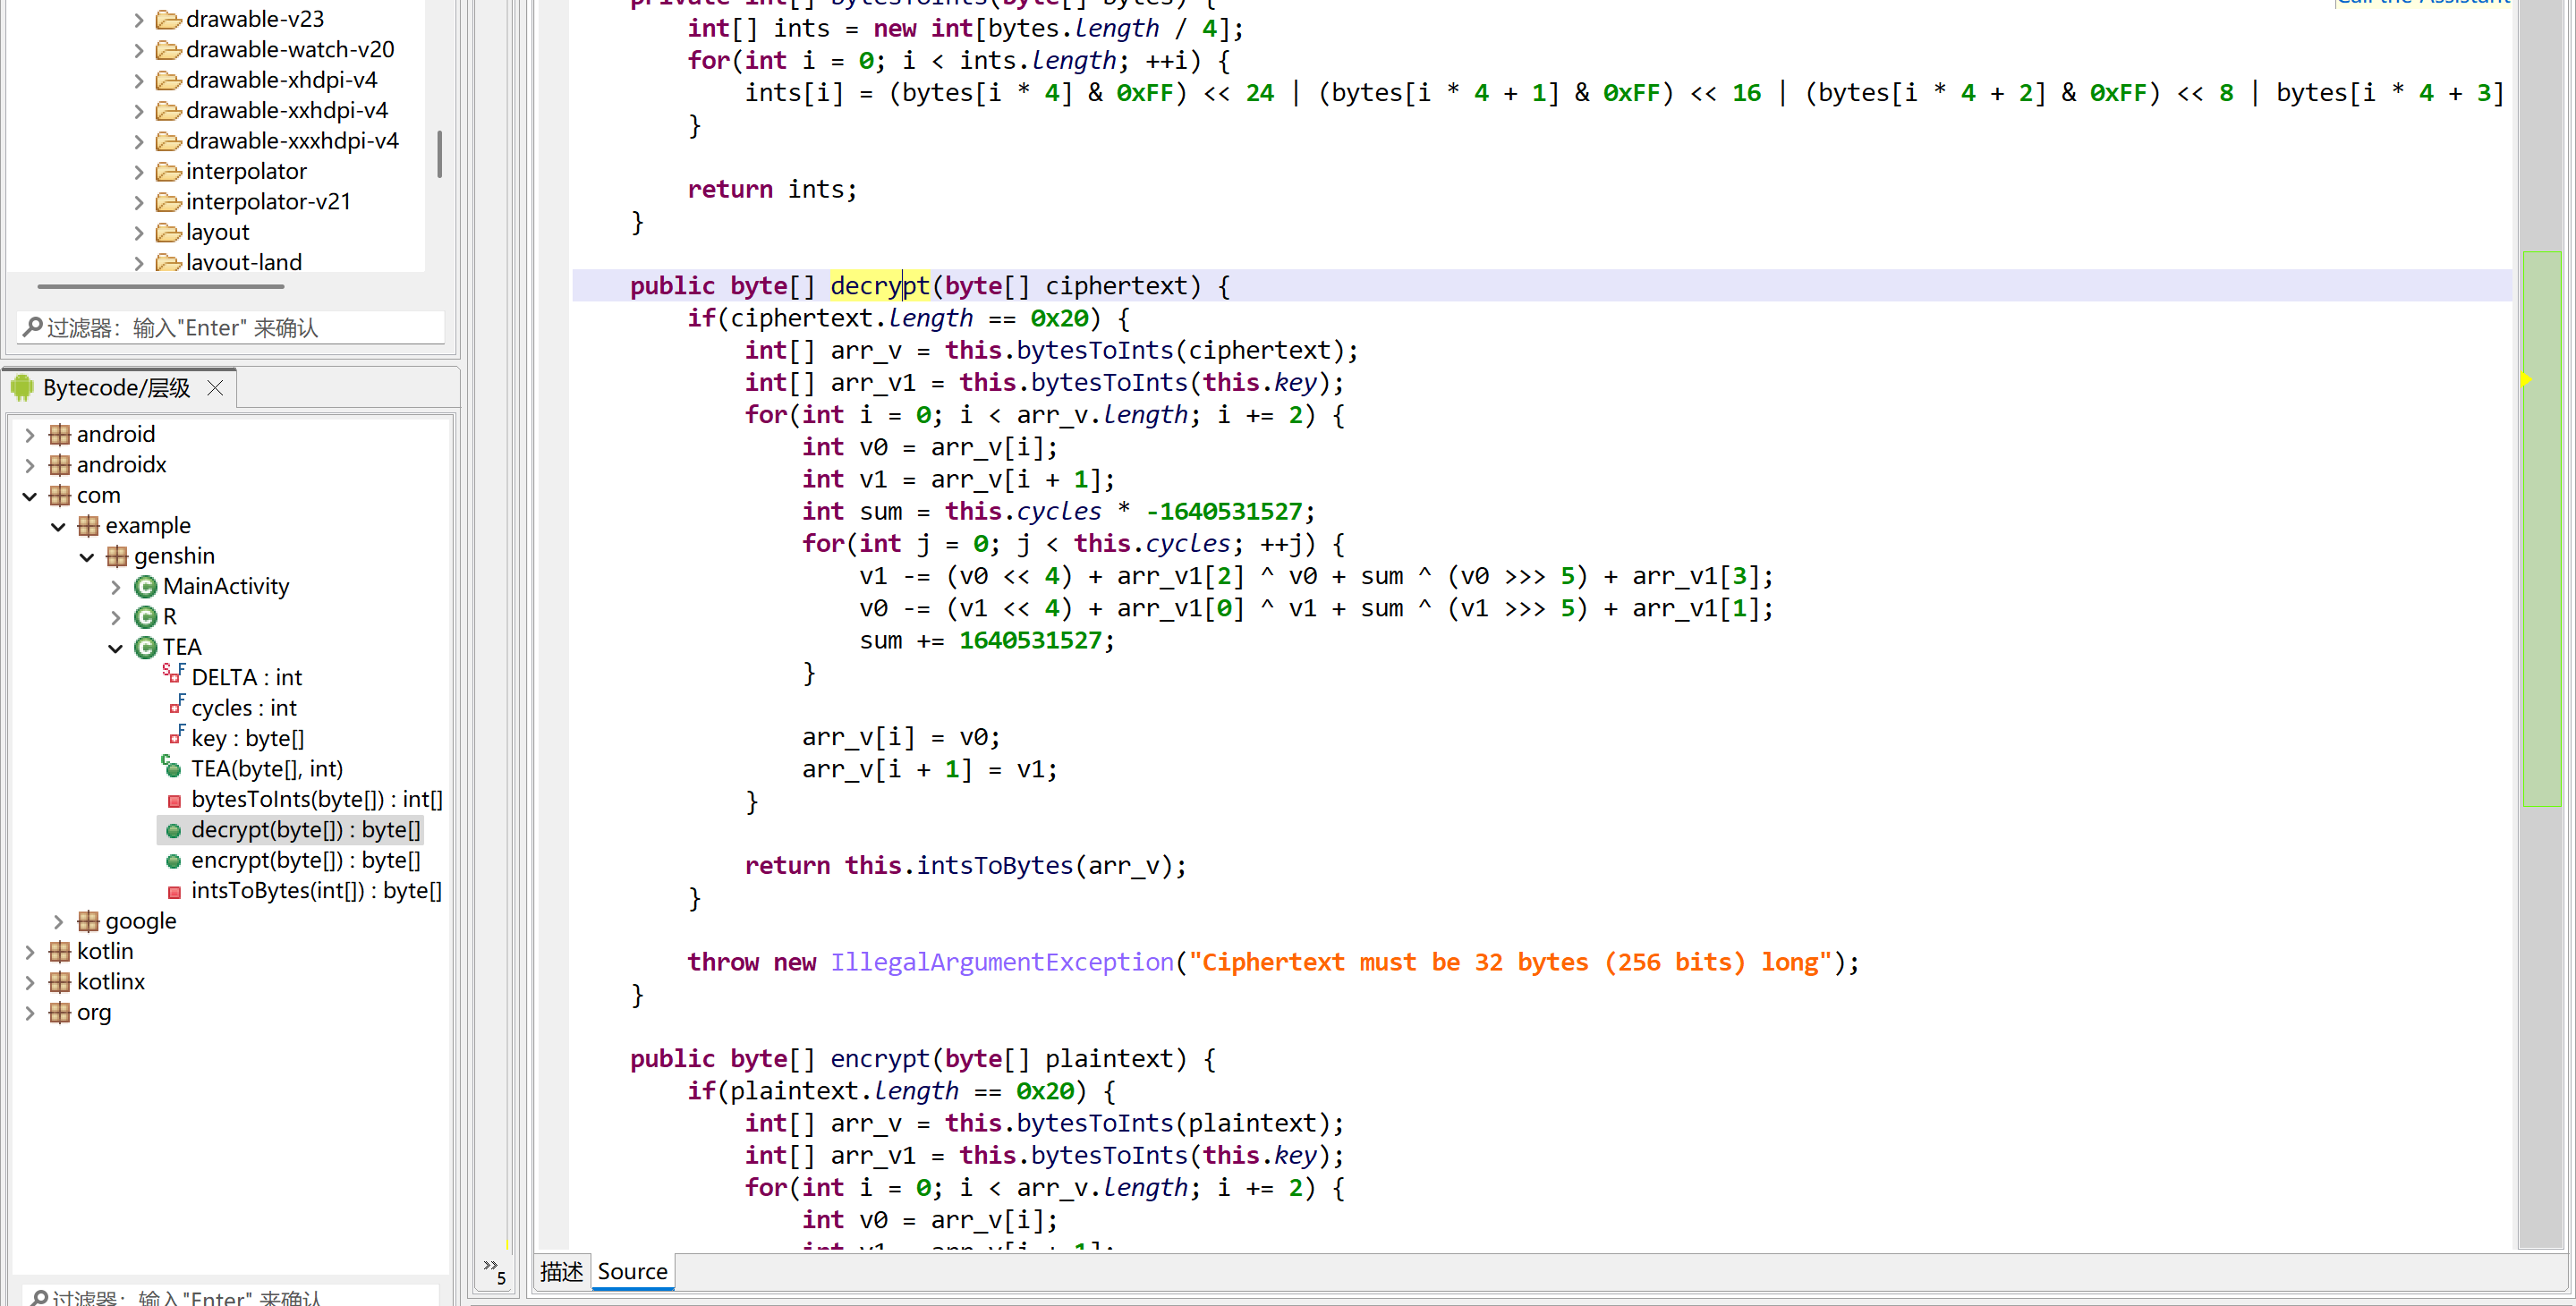Click the com package icon
This screenshot has width=2576, height=1306.
60,496
